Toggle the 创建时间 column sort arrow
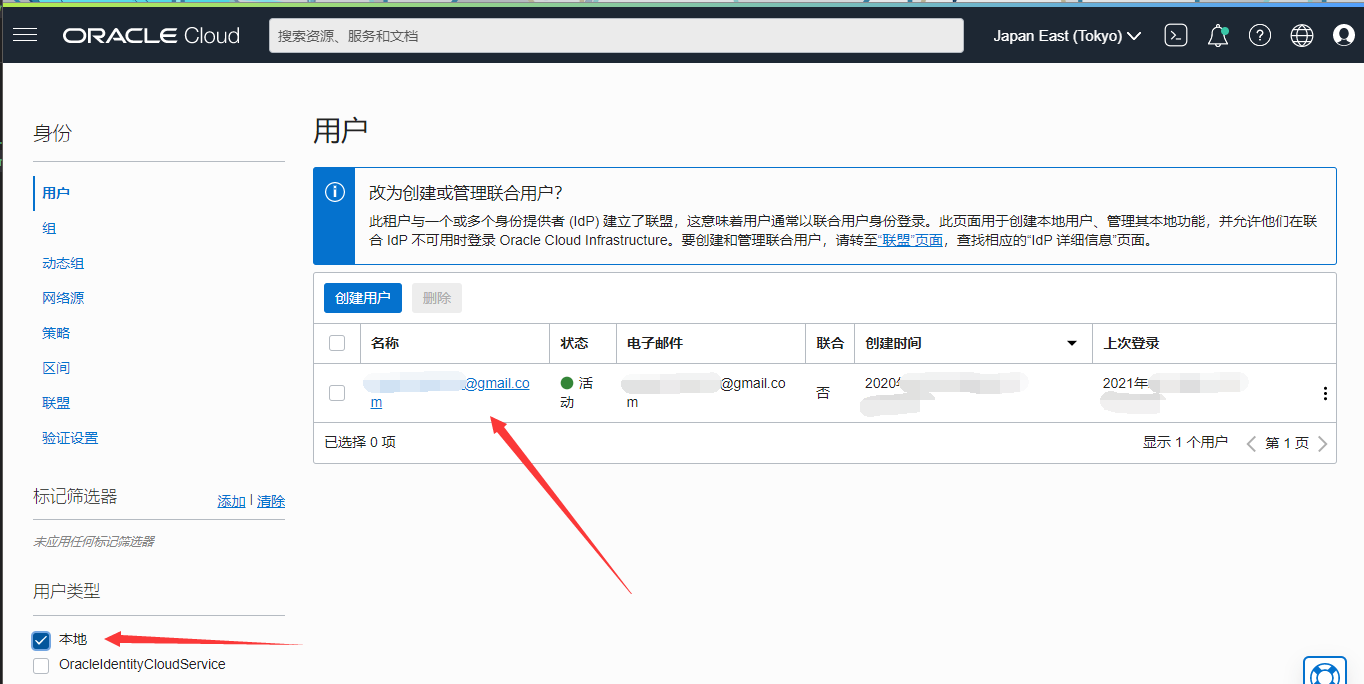 (x=1070, y=343)
